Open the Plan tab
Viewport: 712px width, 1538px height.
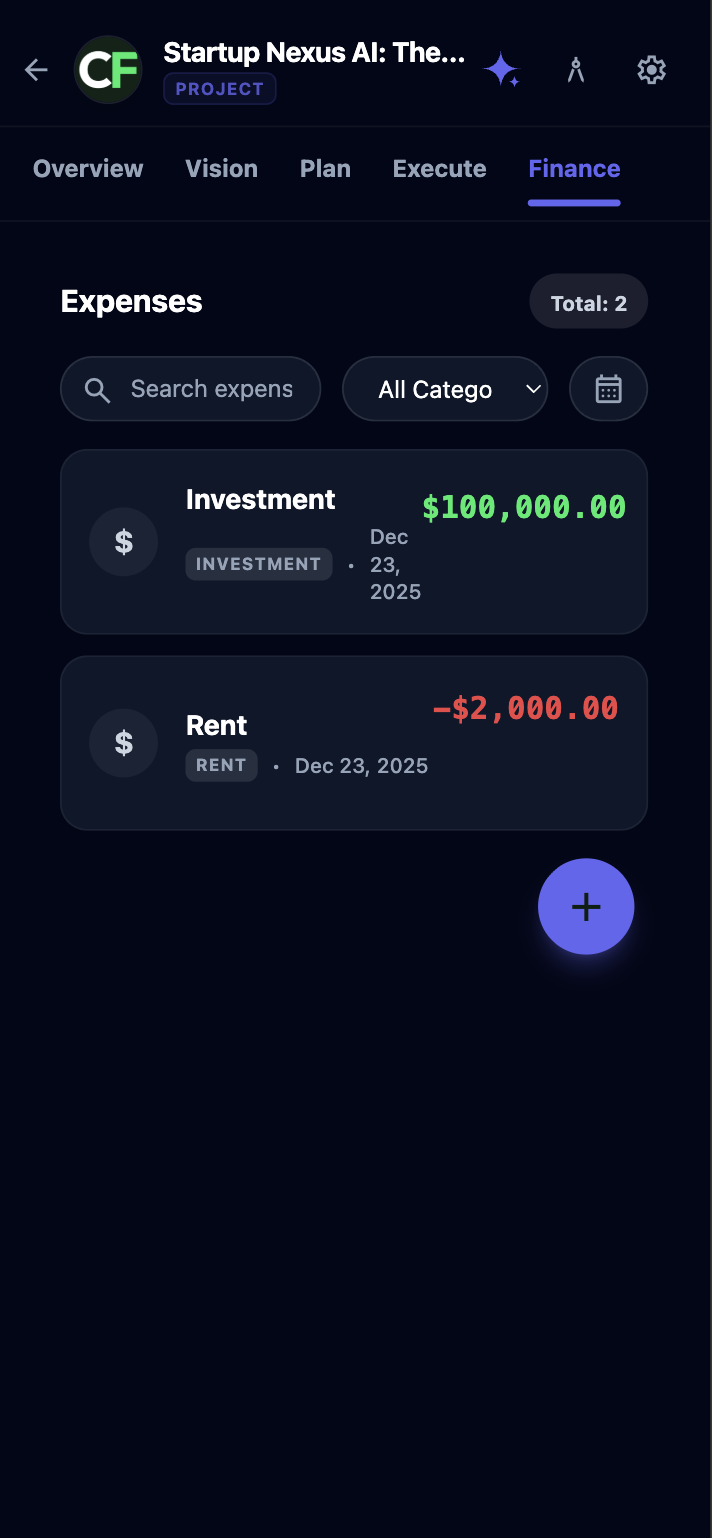325,169
